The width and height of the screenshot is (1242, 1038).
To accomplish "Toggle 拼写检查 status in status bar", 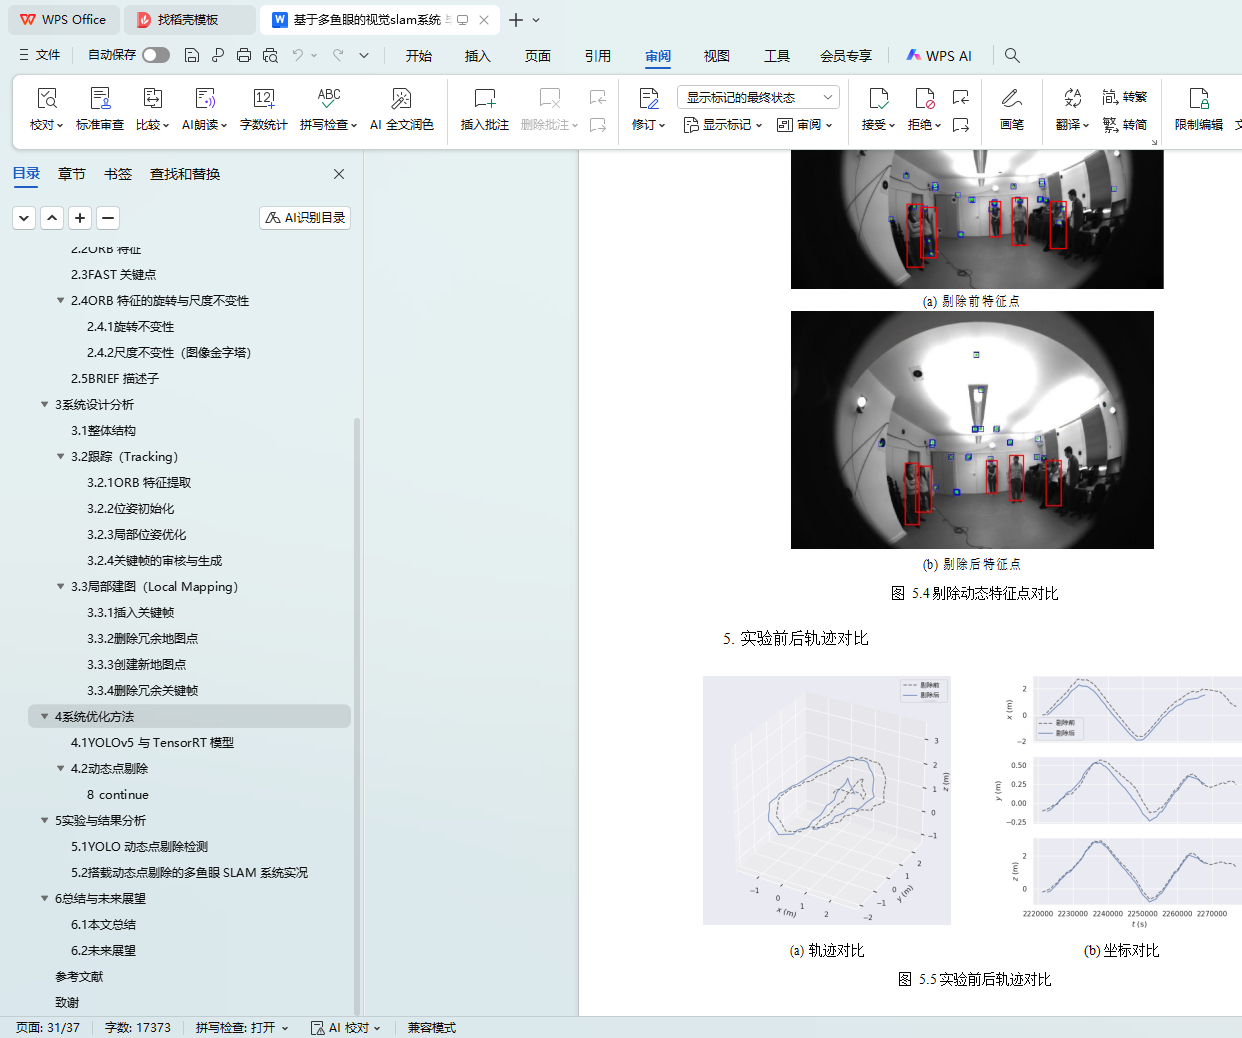I will (x=241, y=1027).
